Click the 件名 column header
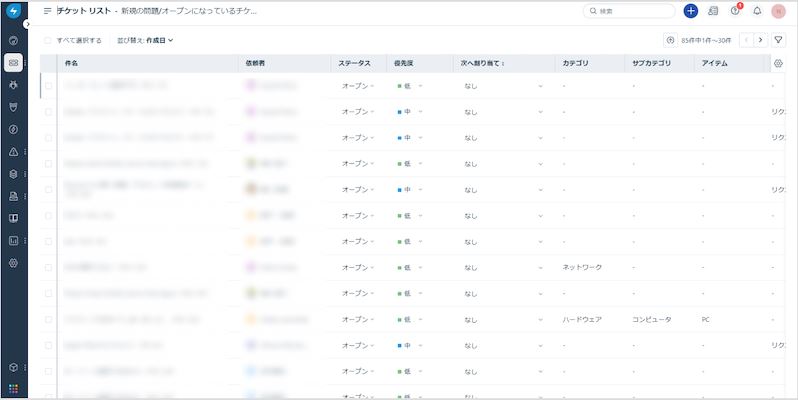 pos(72,63)
